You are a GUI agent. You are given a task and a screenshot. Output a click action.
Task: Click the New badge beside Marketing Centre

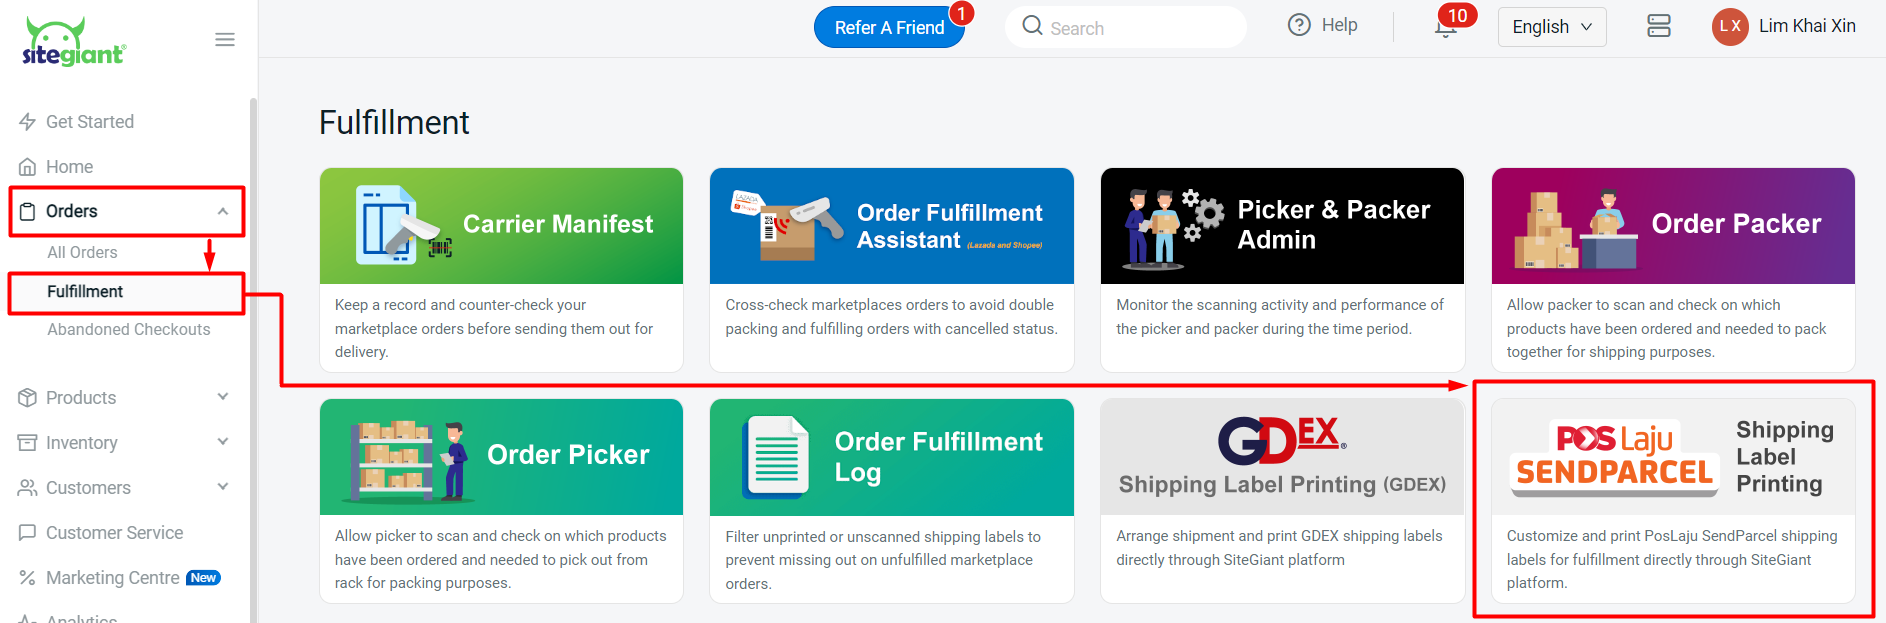(x=203, y=578)
